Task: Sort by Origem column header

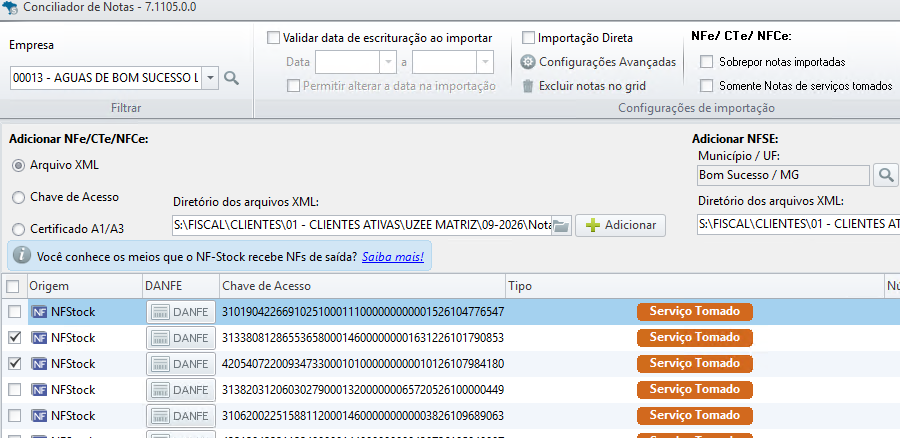Action: [x=84, y=286]
